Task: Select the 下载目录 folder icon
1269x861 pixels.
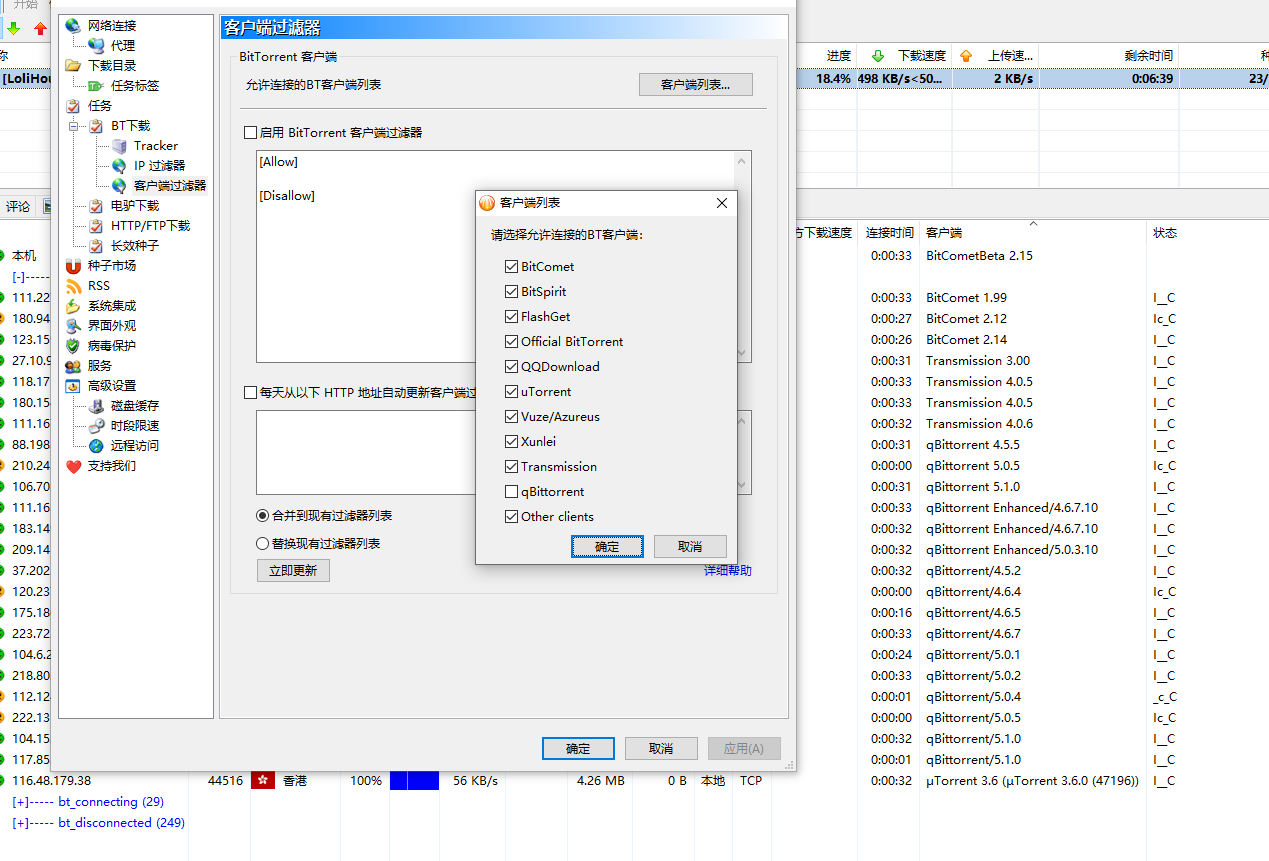Action: coord(73,65)
